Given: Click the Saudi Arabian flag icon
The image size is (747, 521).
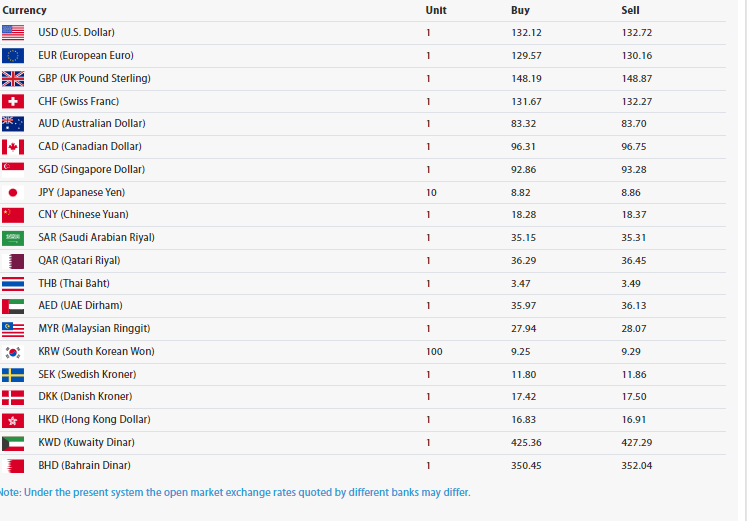Looking at the screenshot, I should [13, 238].
